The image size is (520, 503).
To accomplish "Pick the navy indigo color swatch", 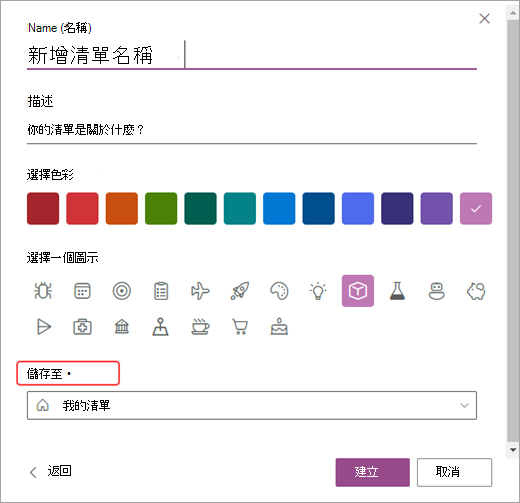I will point(397,208).
